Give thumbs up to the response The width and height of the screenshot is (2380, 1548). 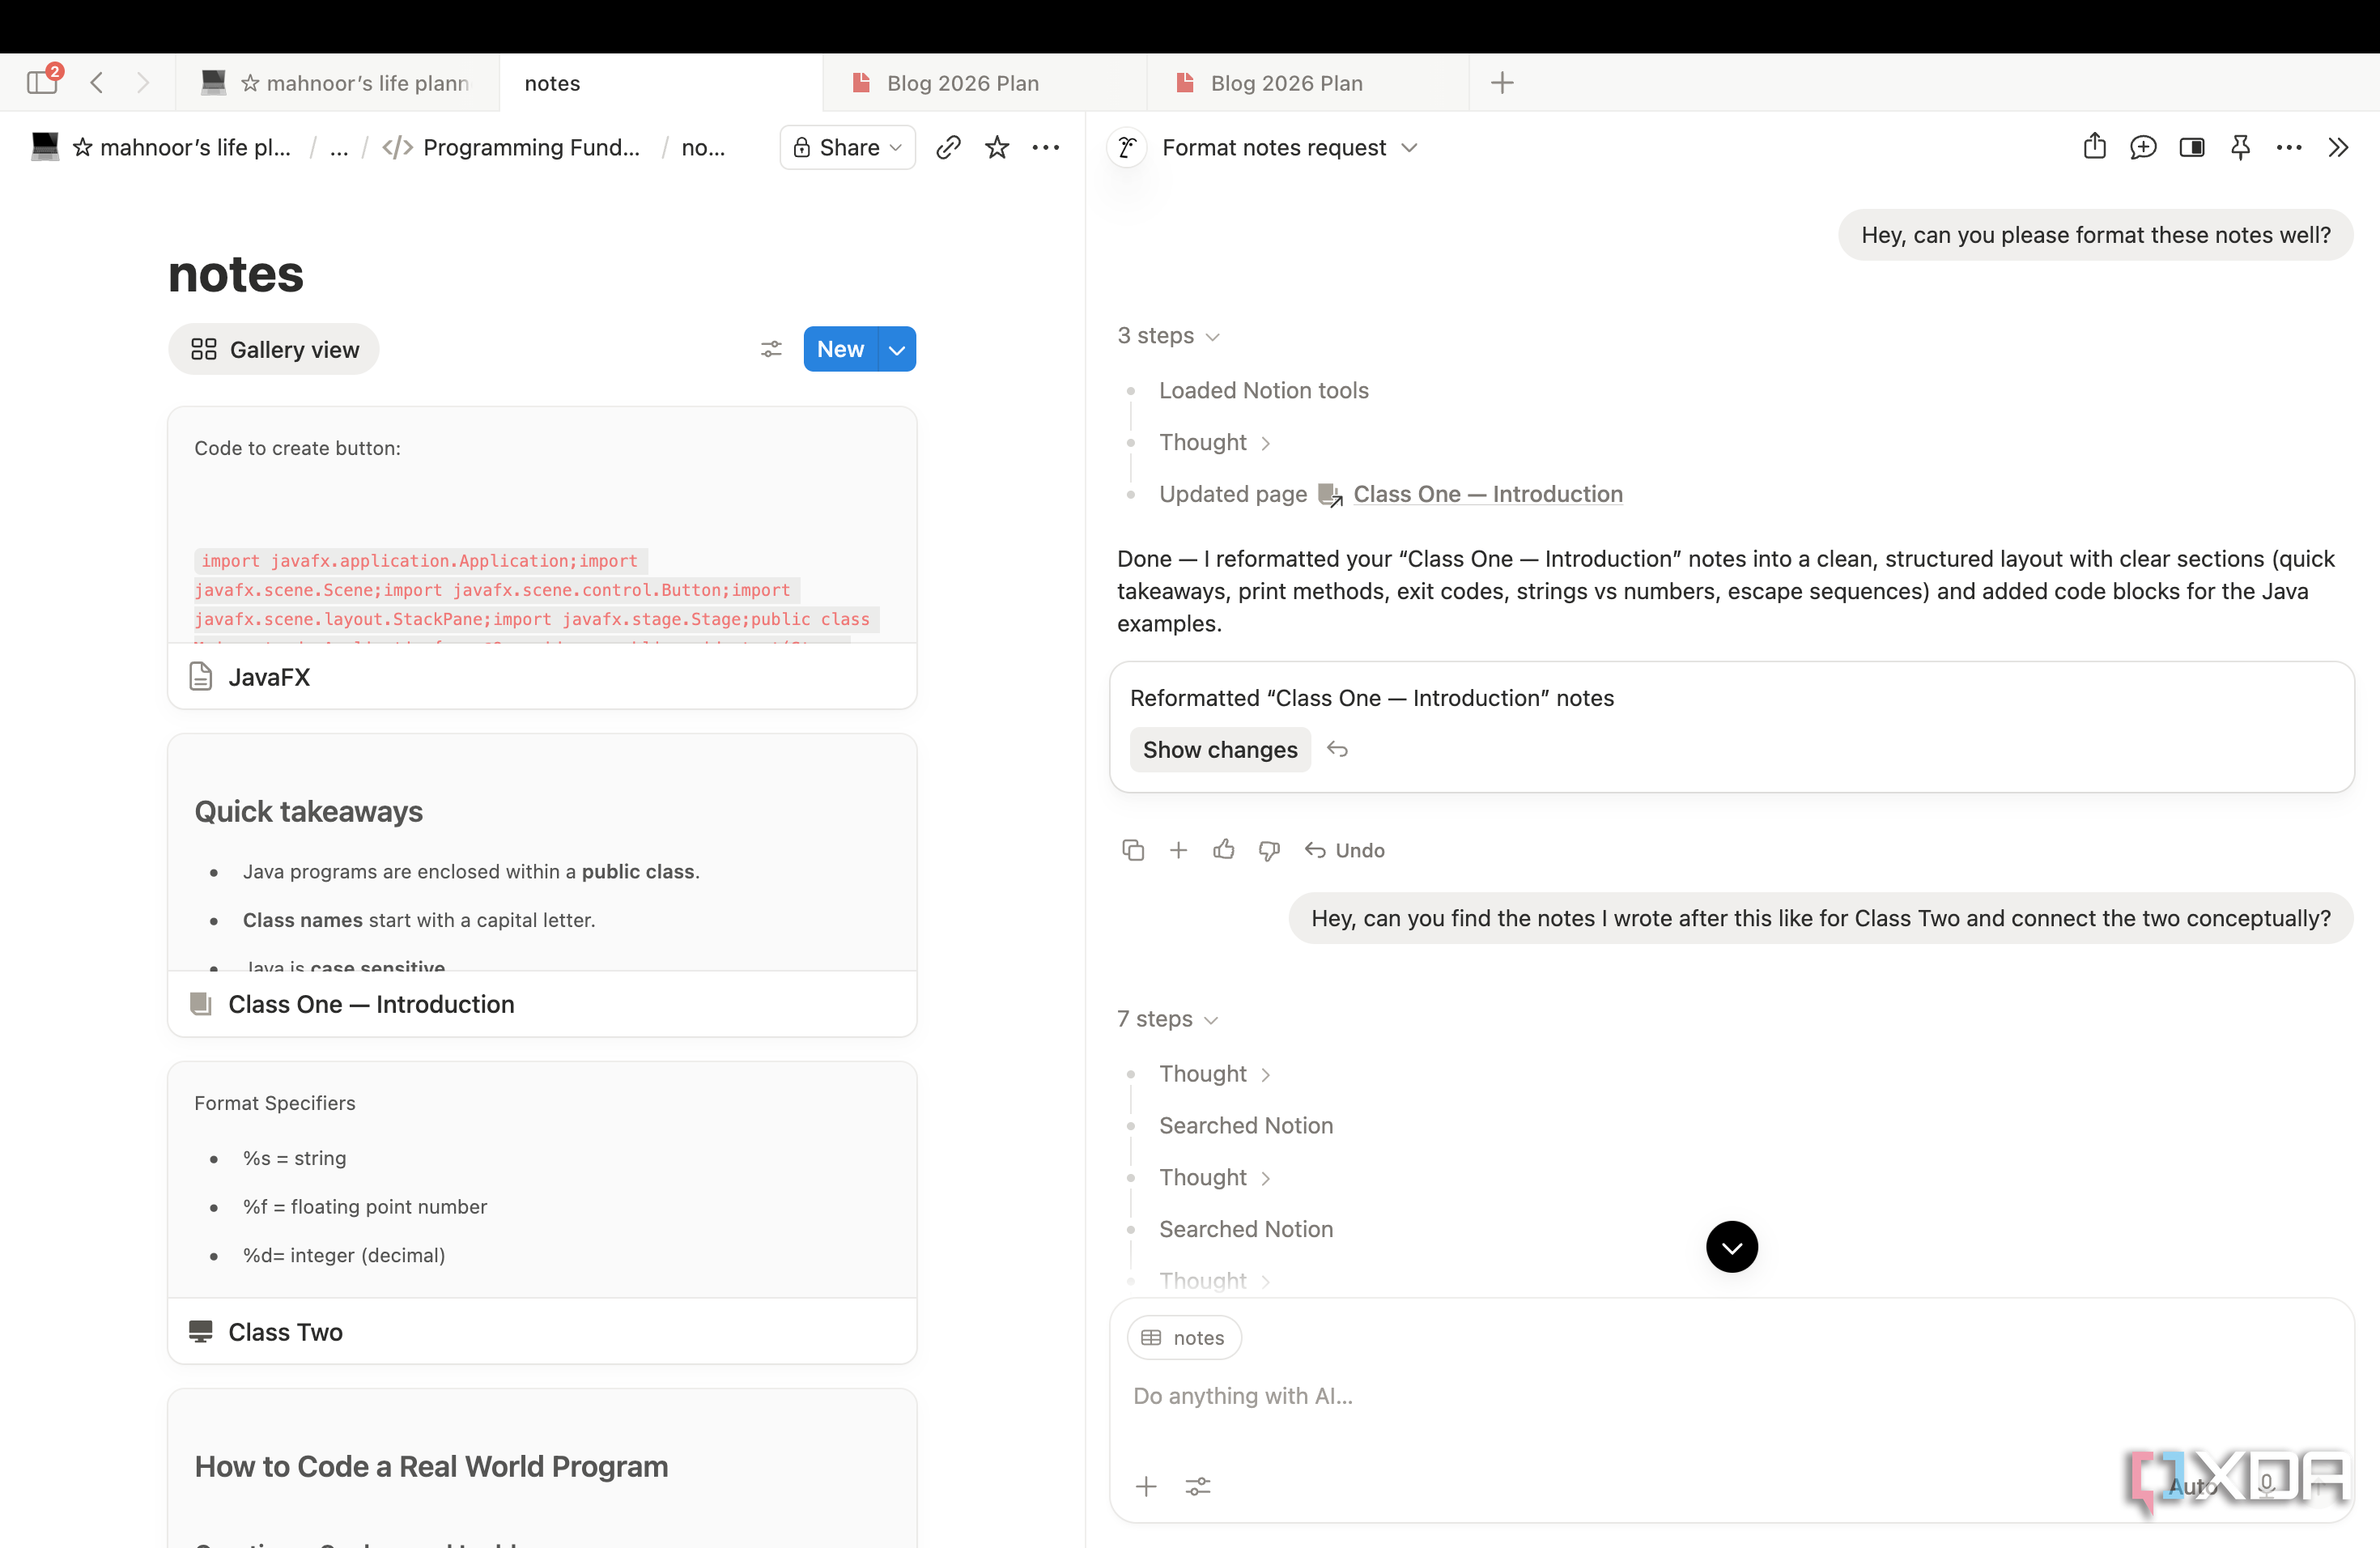point(1224,850)
